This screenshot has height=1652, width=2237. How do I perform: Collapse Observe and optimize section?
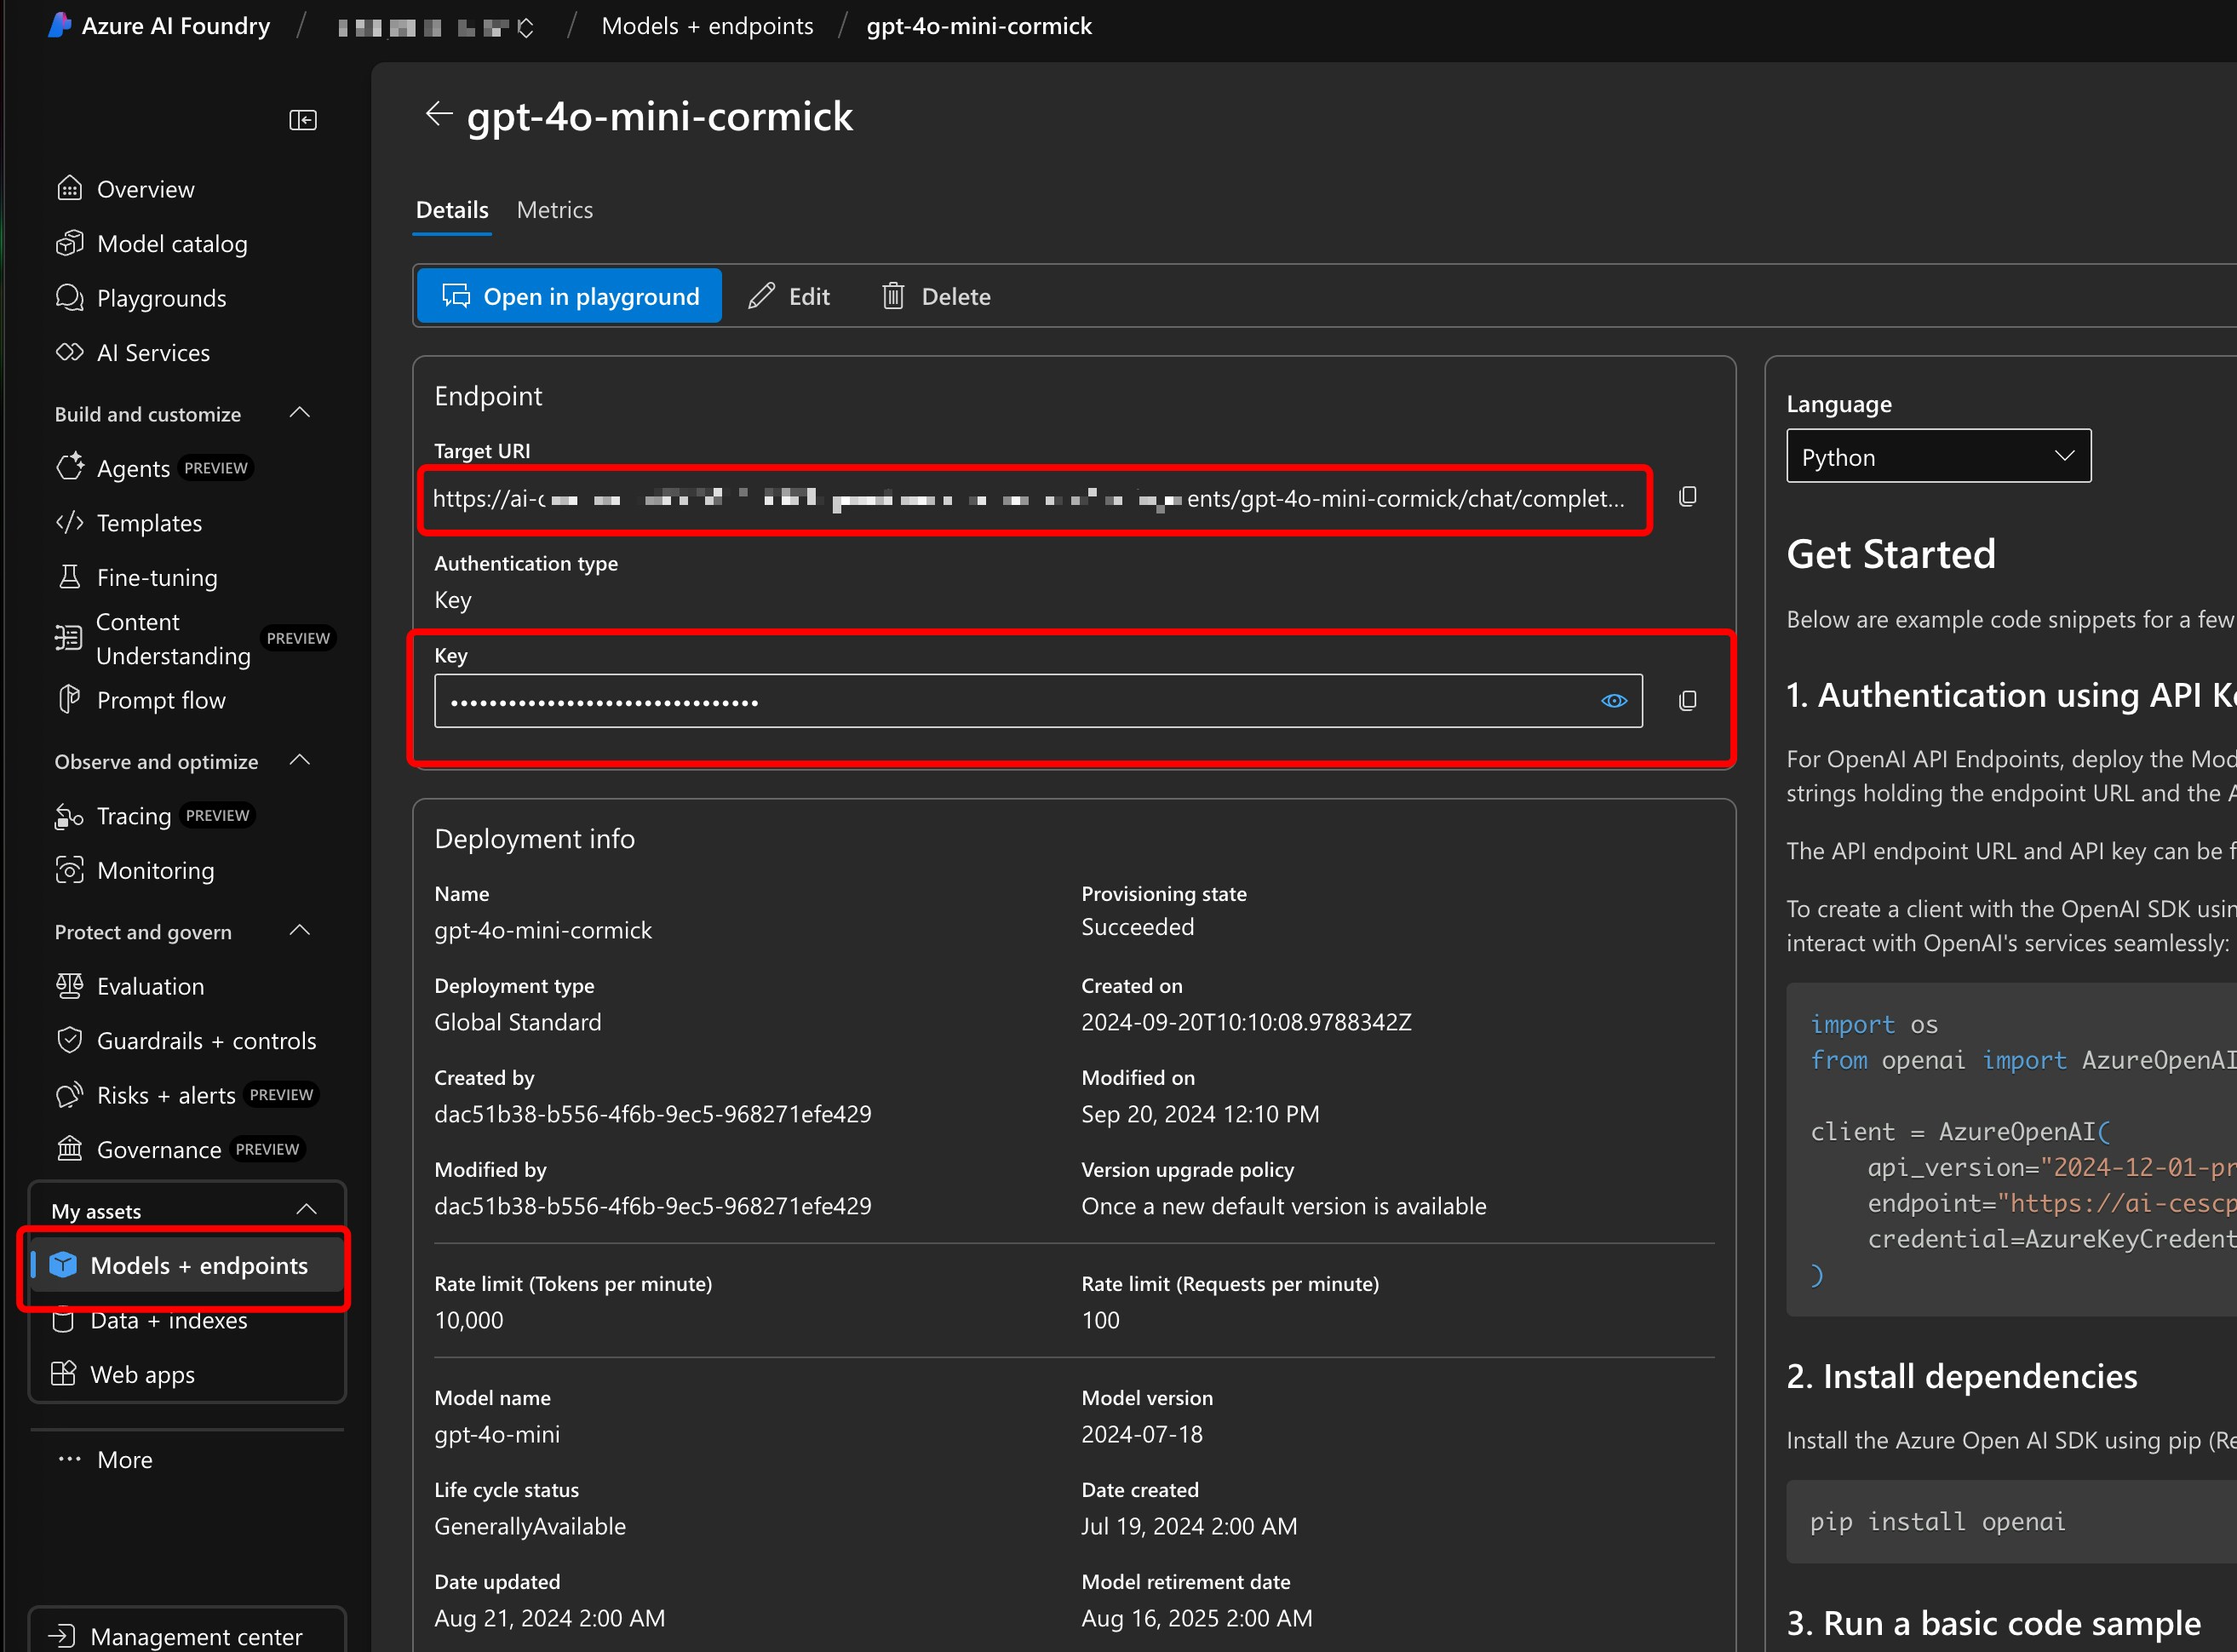299,761
